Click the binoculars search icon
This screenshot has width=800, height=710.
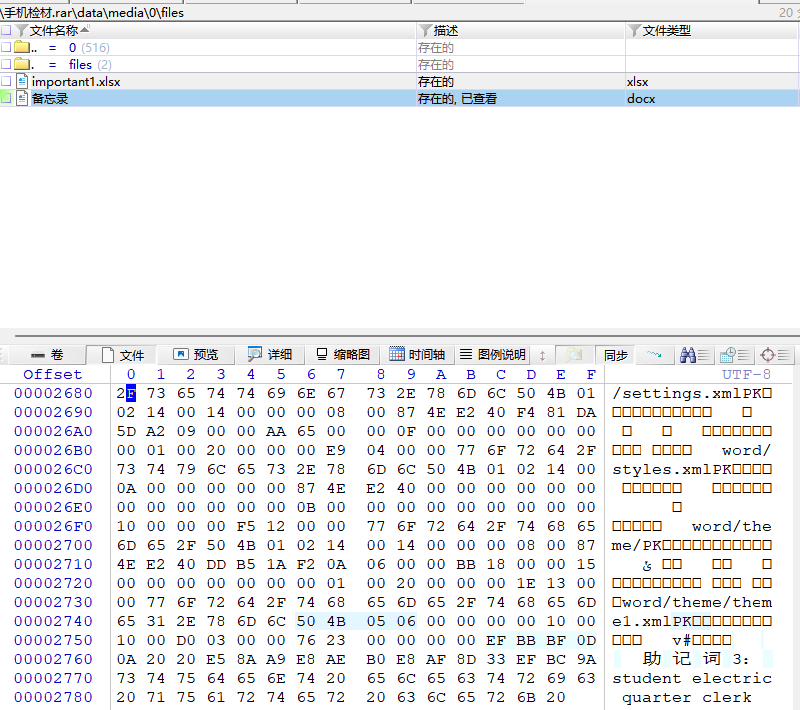coord(688,355)
